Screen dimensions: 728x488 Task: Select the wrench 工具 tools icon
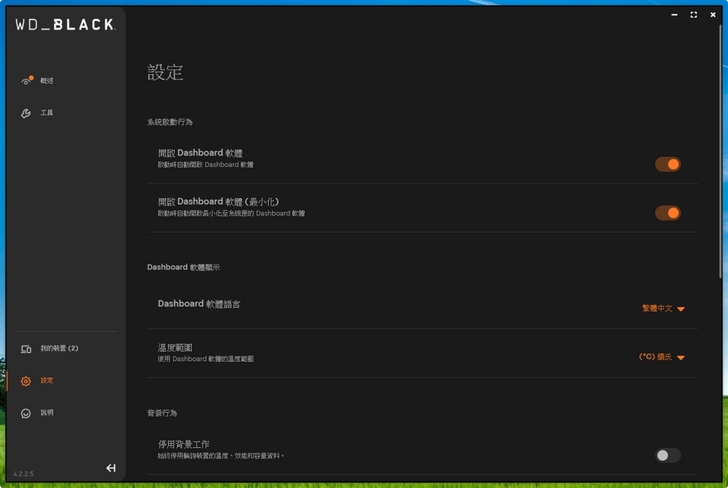coord(26,113)
